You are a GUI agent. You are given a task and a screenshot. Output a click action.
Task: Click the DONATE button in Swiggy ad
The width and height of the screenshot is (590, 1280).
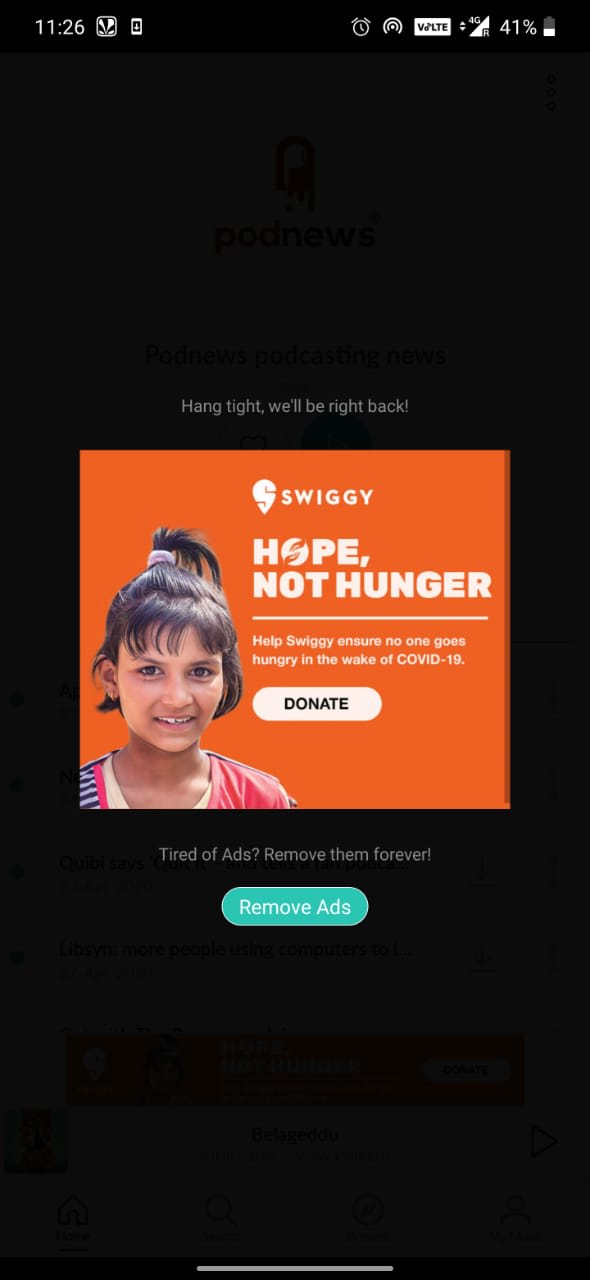317,703
